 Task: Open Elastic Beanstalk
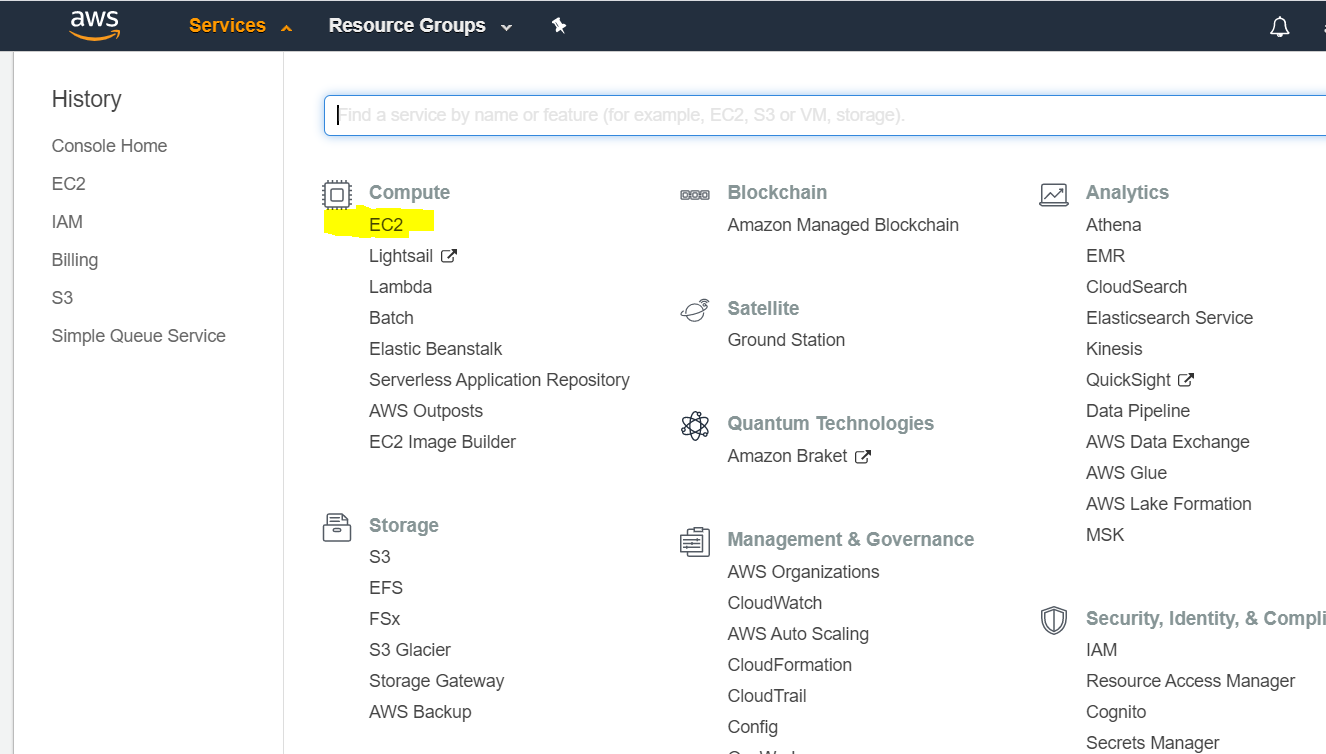(435, 349)
